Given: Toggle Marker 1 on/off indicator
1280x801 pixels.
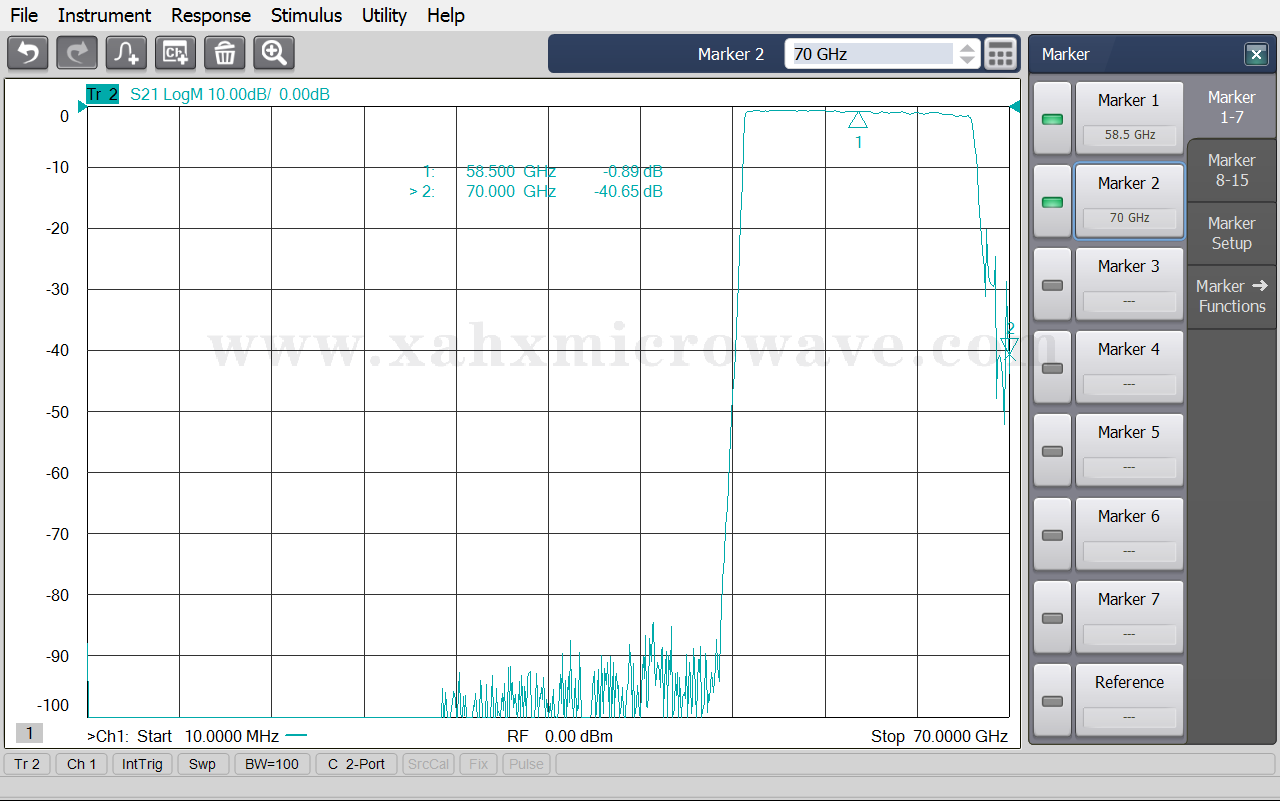Looking at the screenshot, I should 1052,119.
